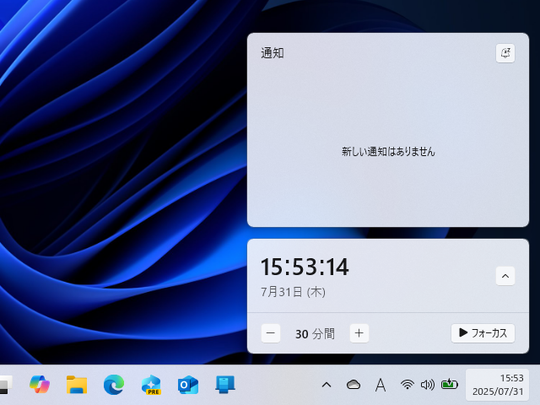Open File Explorer from taskbar

76,384
